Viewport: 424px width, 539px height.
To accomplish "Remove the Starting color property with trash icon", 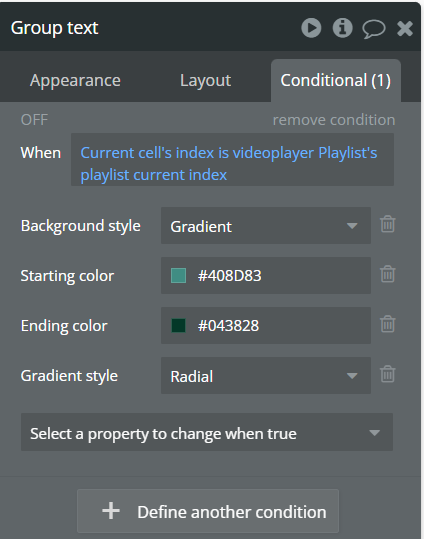I will 388,274.
